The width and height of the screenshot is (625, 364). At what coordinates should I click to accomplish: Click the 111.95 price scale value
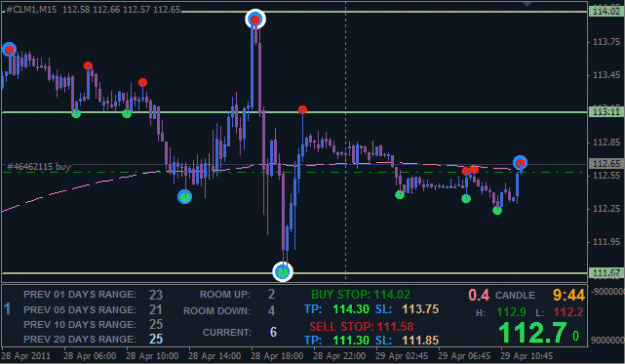607,242
